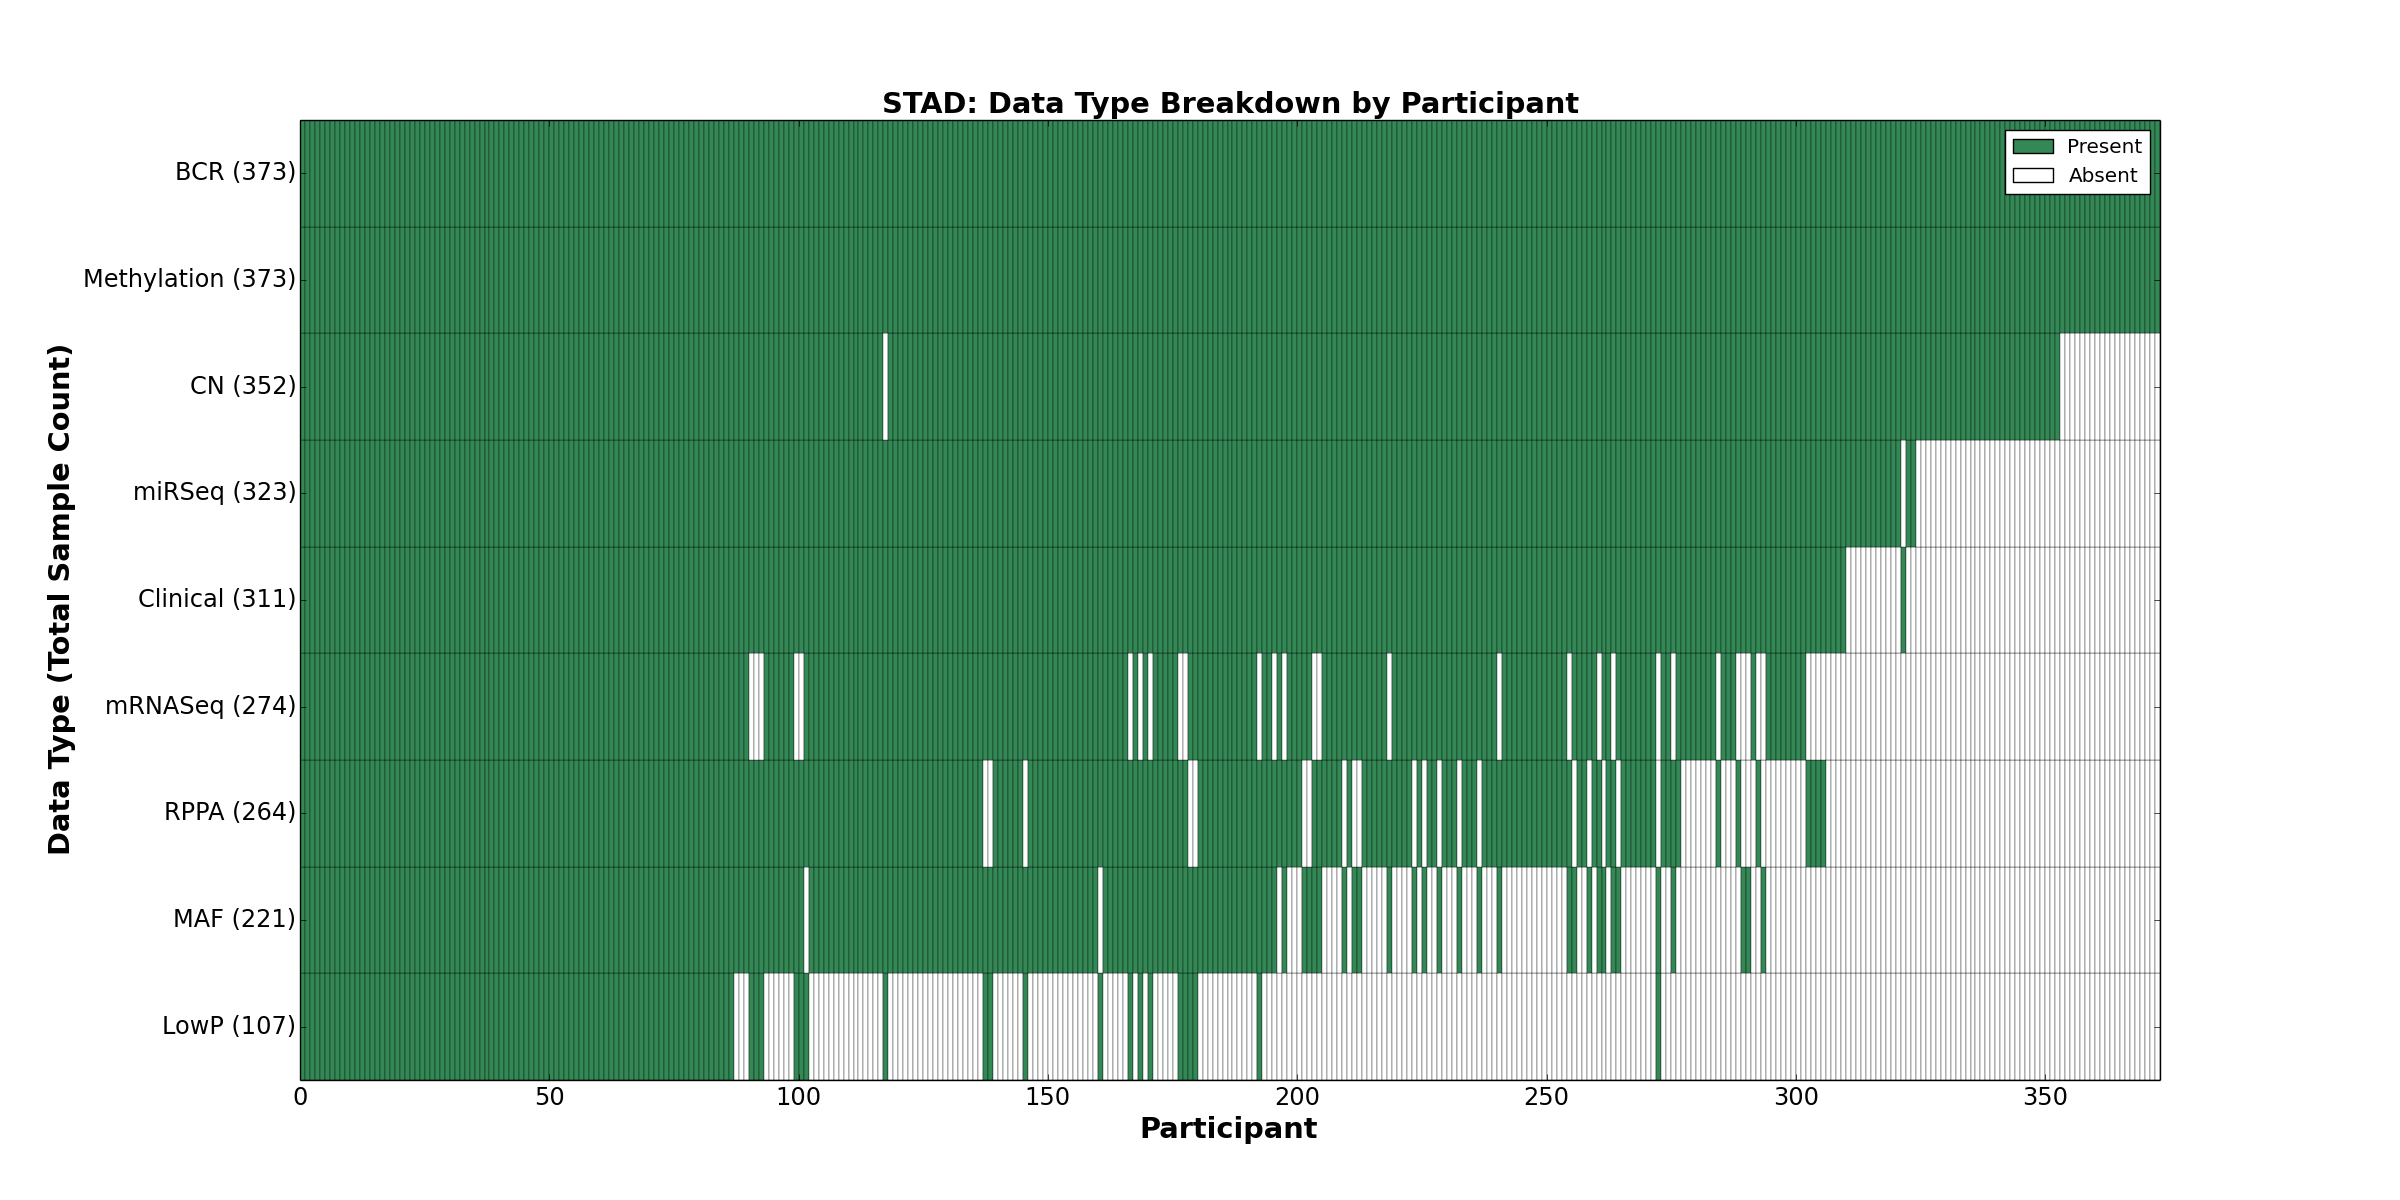Click the LowP (107) row label
2400x1200 pixels.
[x=229, y=1026]
